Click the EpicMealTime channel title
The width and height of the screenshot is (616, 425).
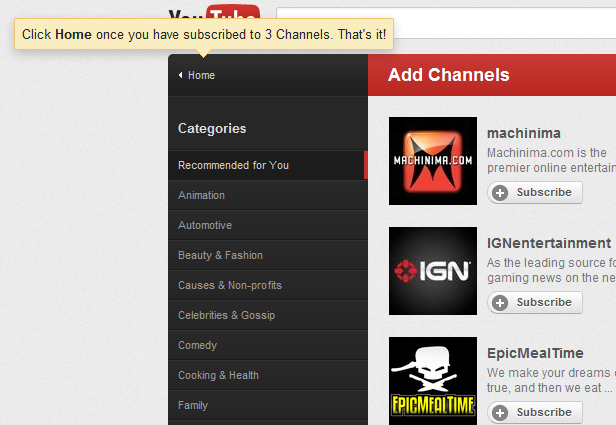click(535, 353)
